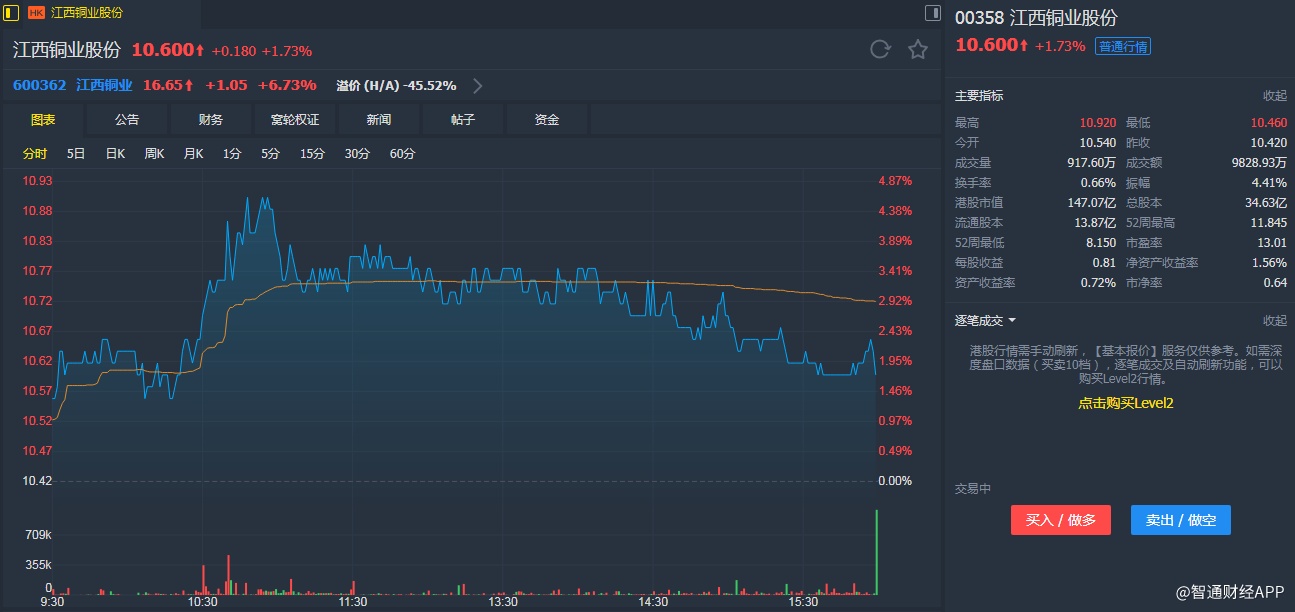Click the 4.87% percentage axis label

coord(895,181)
